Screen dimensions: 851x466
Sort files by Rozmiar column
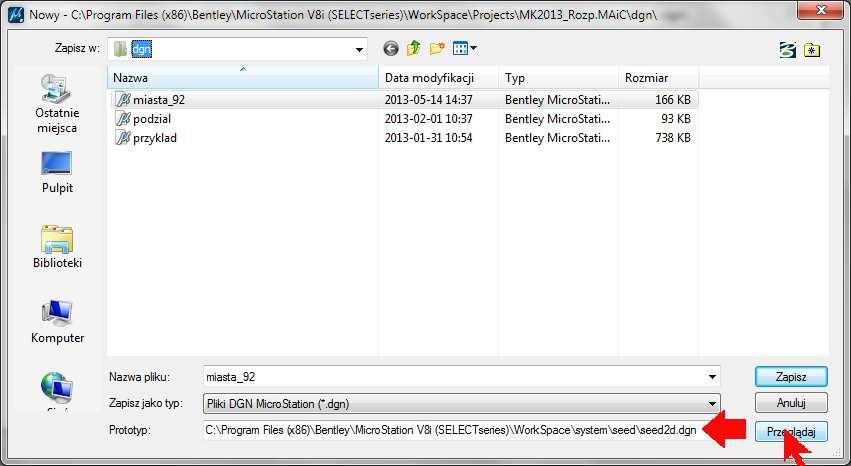pos(659,78)
